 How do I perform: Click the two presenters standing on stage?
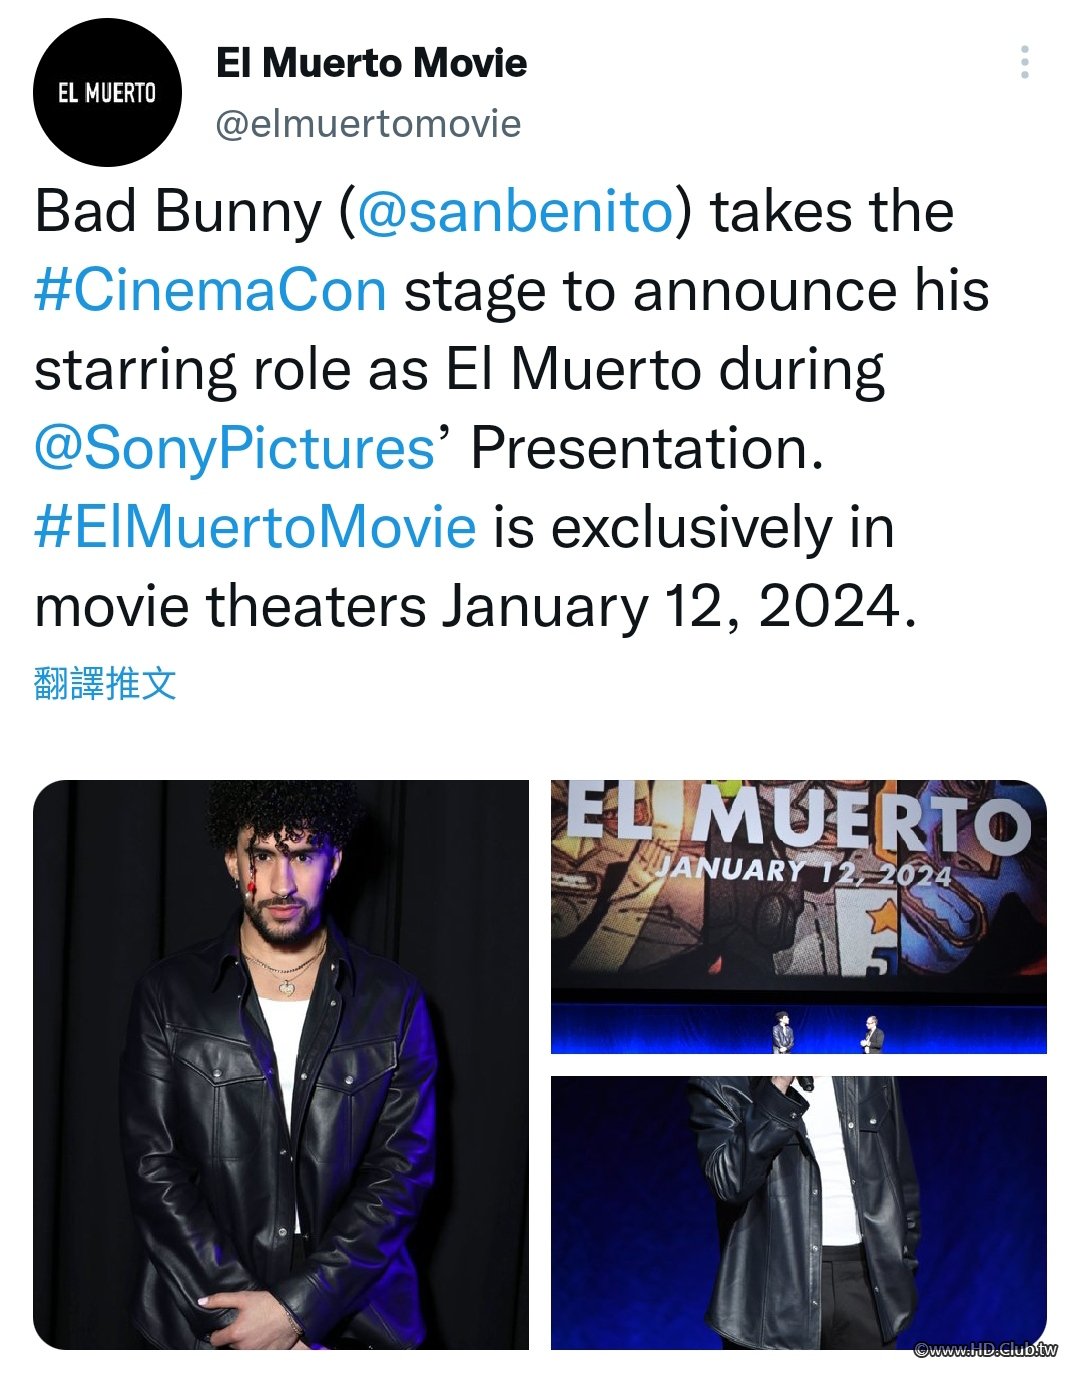(827, 1033)
